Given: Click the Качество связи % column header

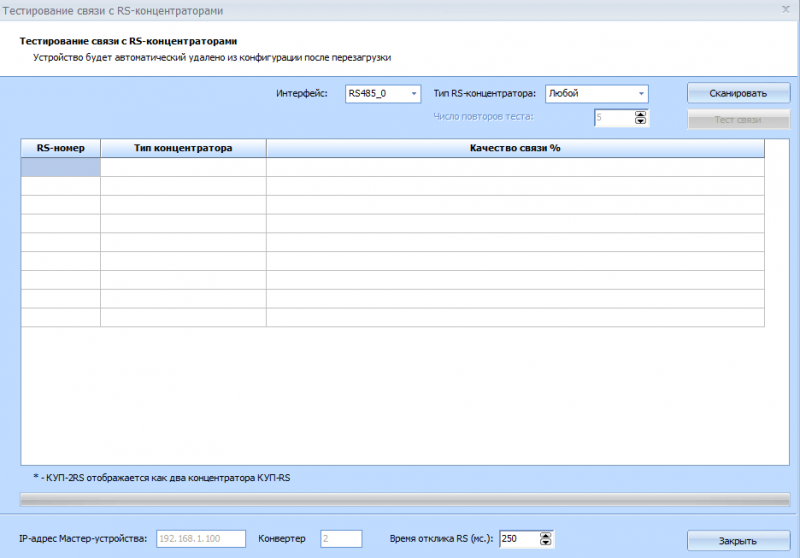Looking at the screenshot, I should [x=515, y=148].
